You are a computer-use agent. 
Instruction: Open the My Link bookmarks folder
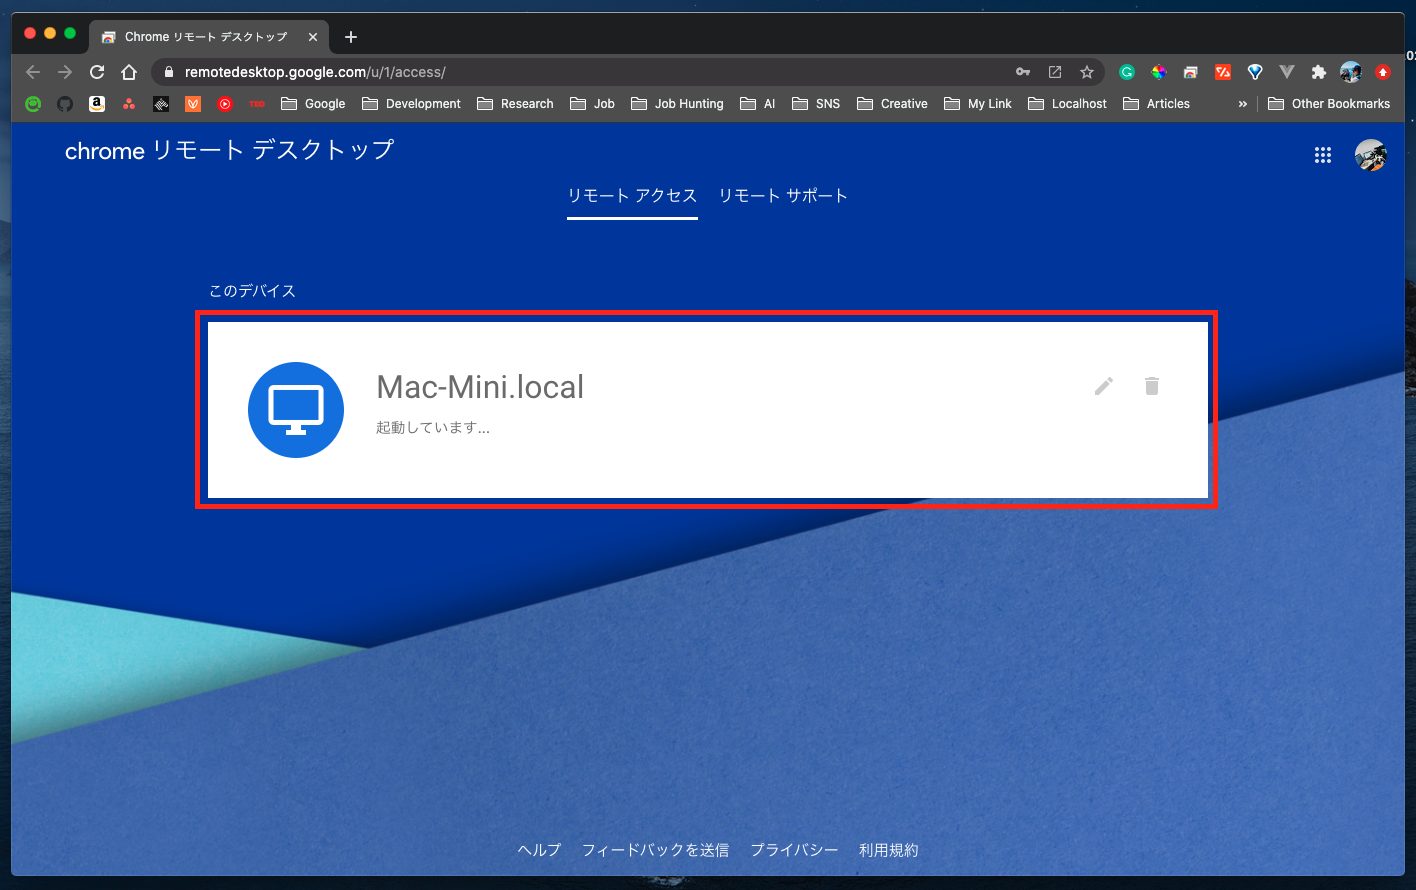(977, 103)
